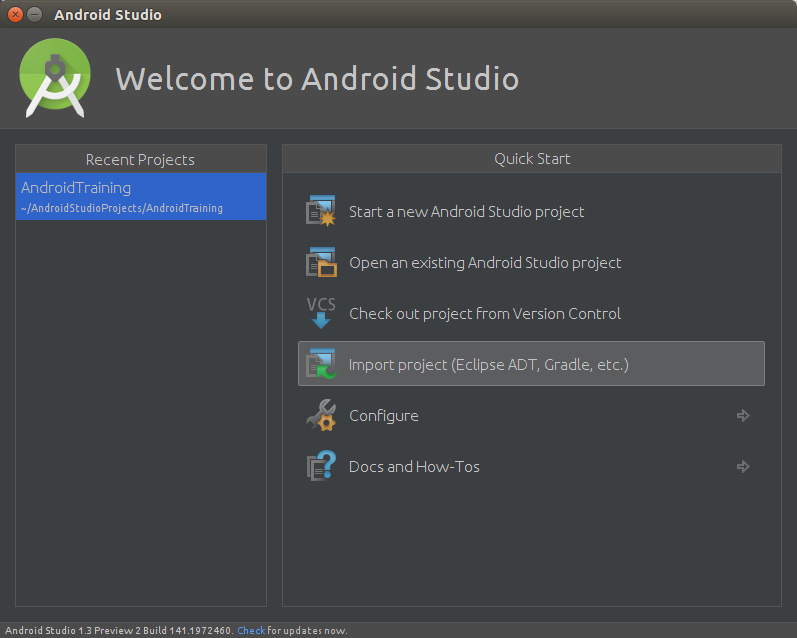Select the AndroidTraining recent project
797x638 pixels.
tap(141, 196)
